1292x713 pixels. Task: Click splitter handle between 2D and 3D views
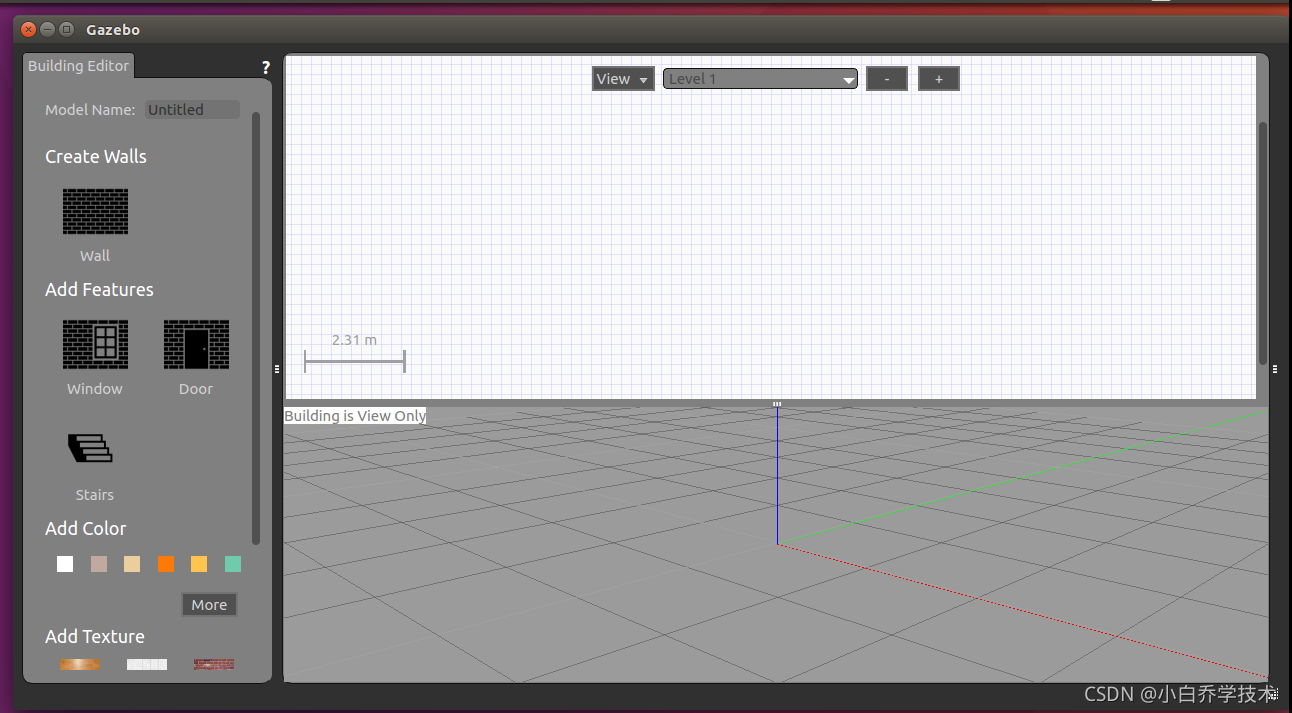pos(777,403)
